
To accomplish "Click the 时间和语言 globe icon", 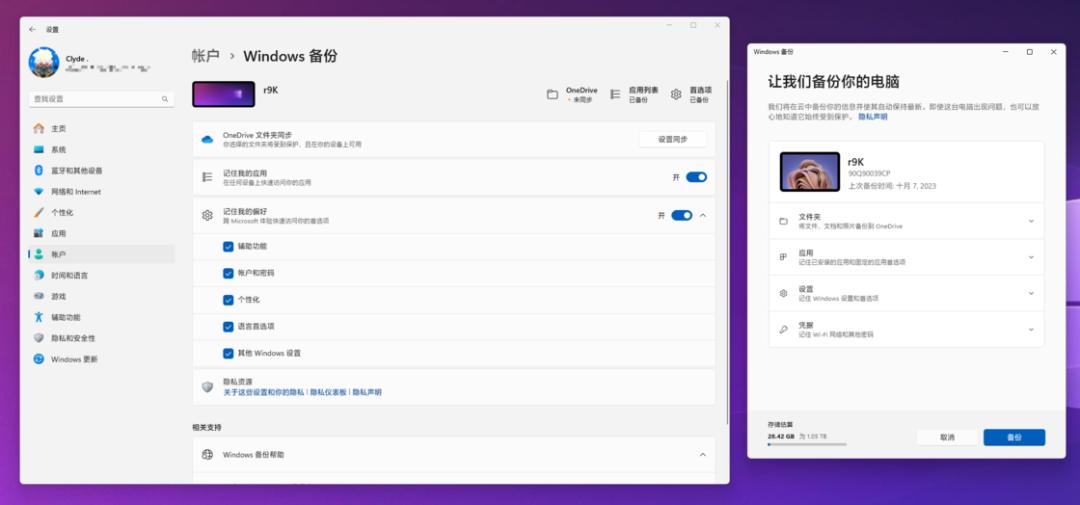I will [39, 276].
